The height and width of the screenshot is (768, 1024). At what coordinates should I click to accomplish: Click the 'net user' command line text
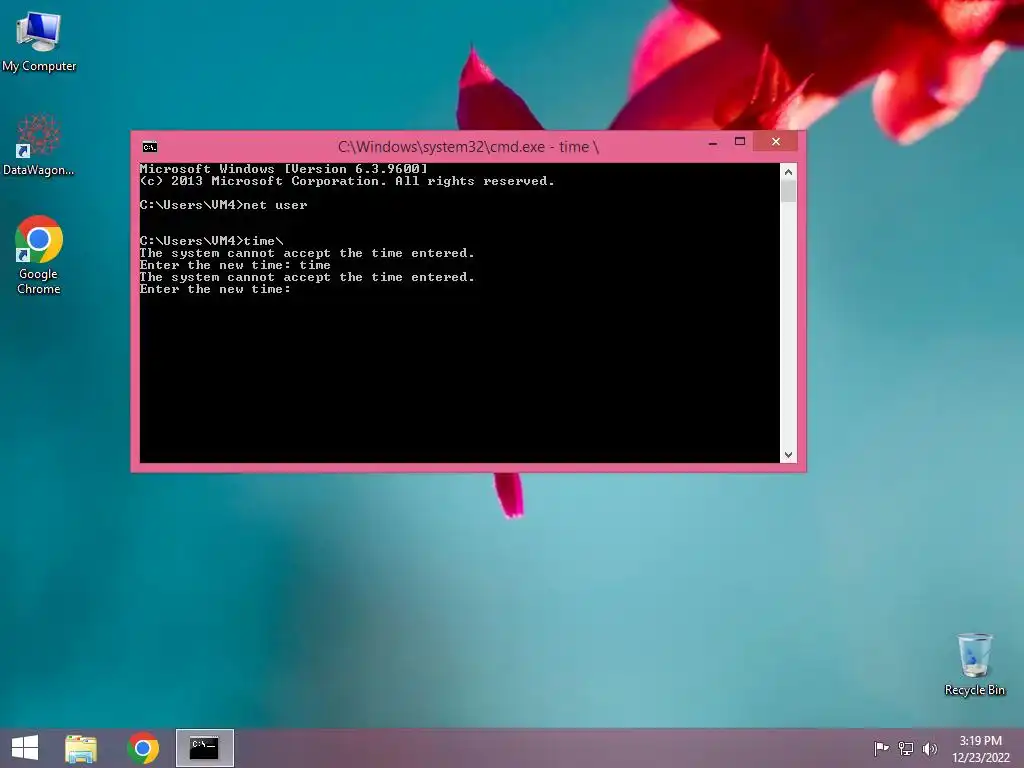275,205
